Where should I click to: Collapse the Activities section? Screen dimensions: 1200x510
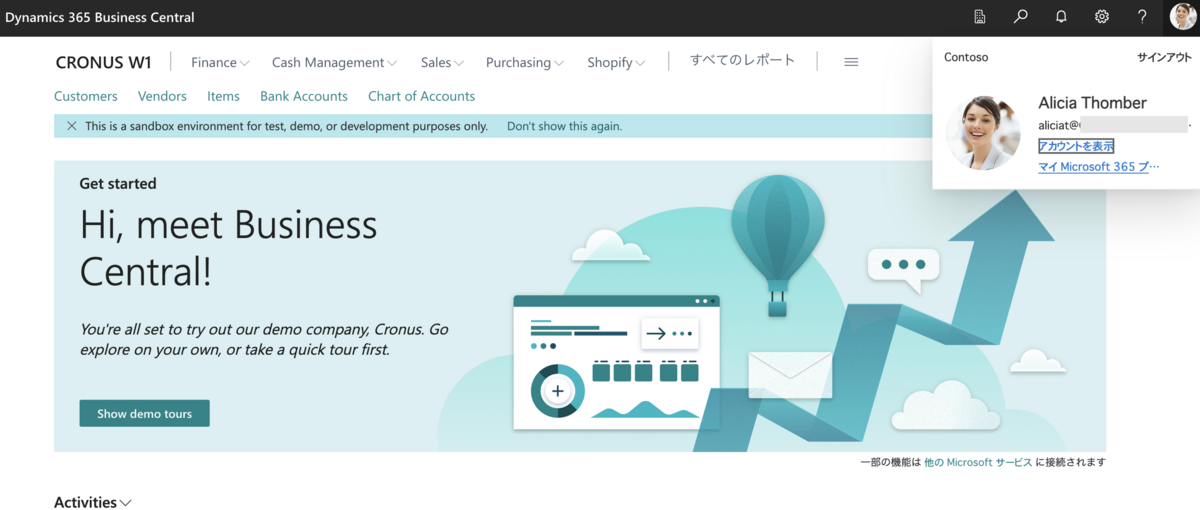(93, 502)
